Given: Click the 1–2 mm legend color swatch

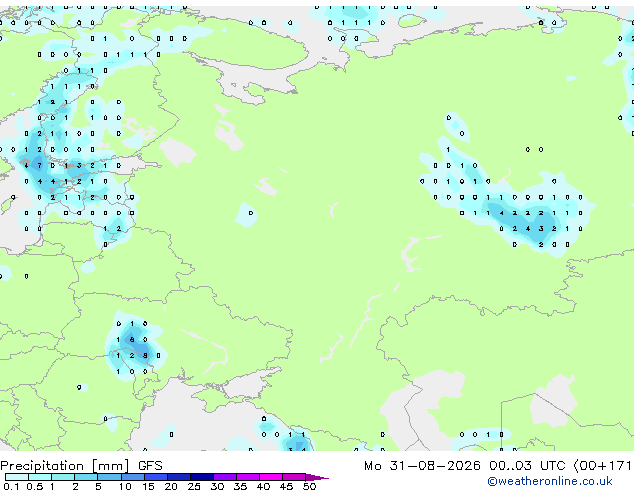Looking at the screenshot, I should pyautogui.click(x=63, y=477).
